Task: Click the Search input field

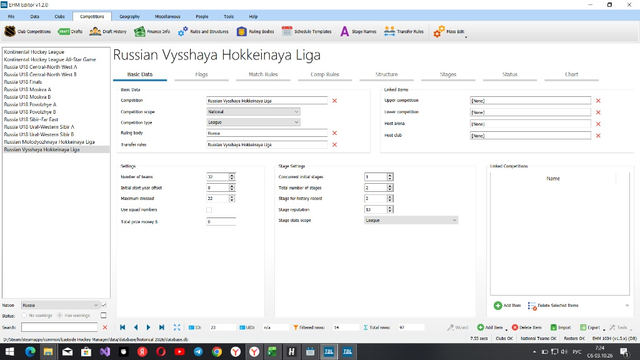Action: pyautogui.click(x=60, y=327)
